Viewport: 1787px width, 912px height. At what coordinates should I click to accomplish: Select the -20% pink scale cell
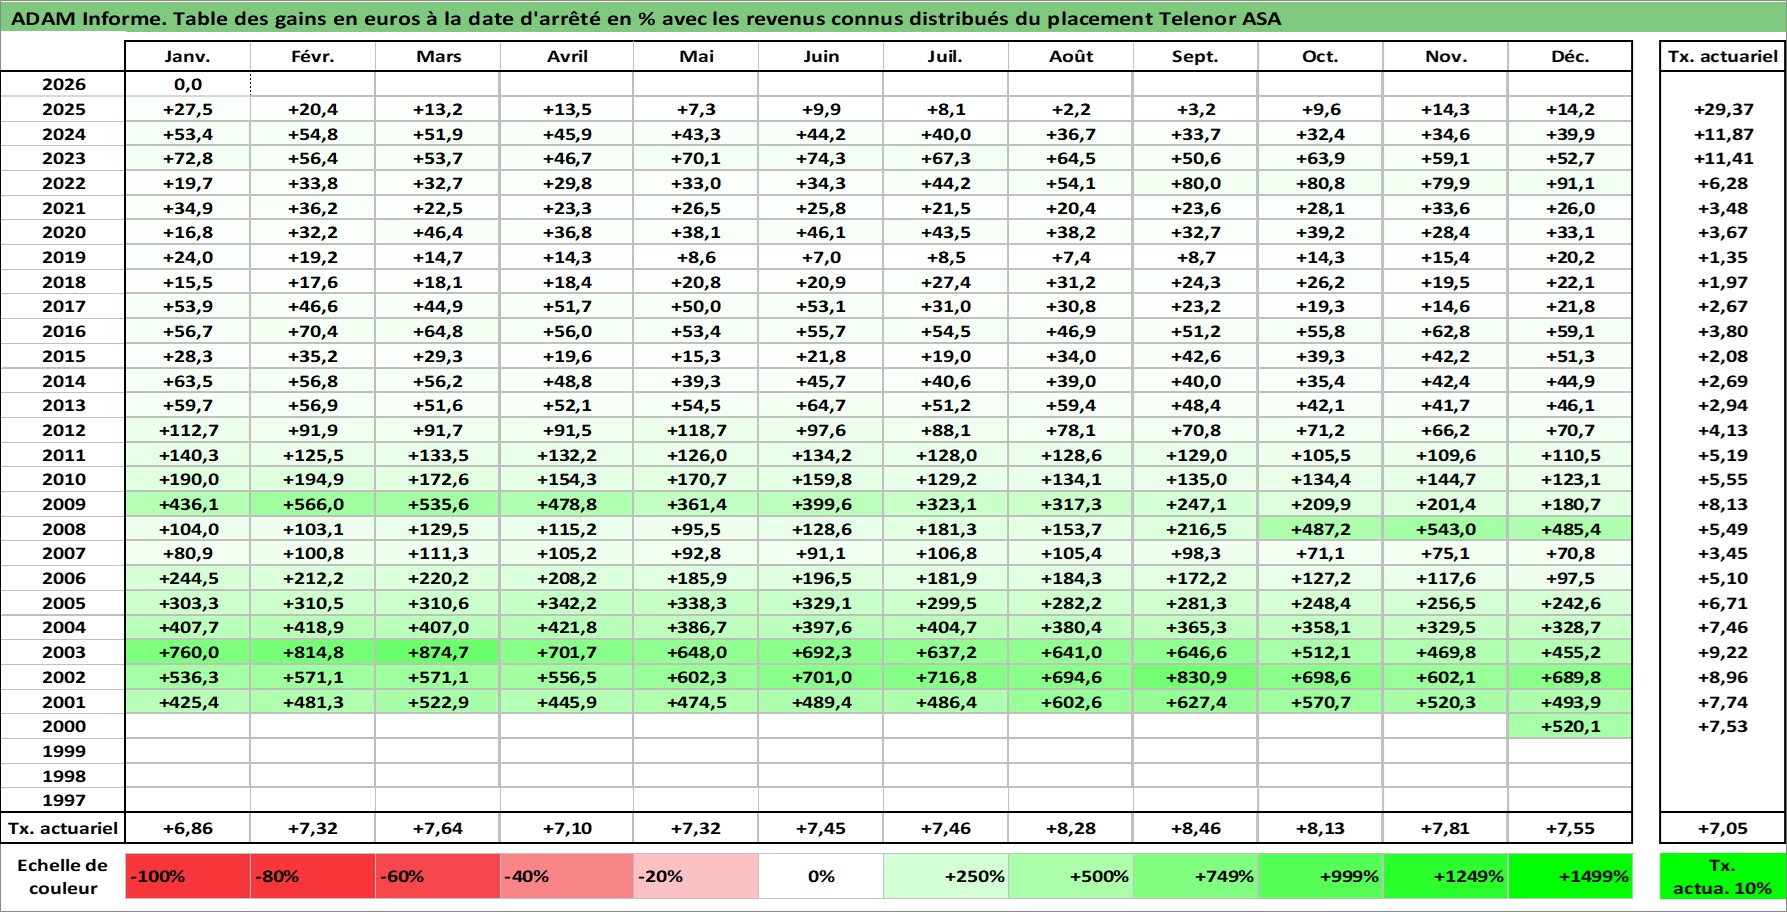696,876
